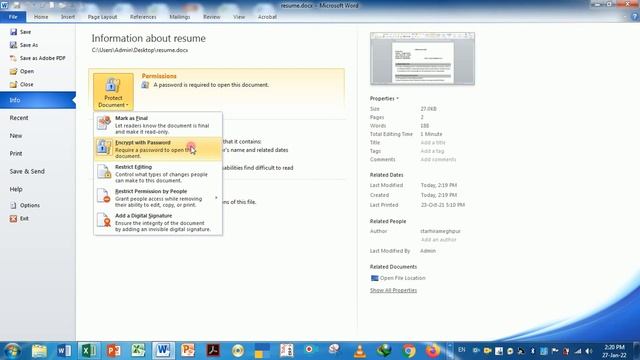Click the Permissions key icon
Image resolution: width=640 pixels, height=360 pixels.
click(145, 85)
